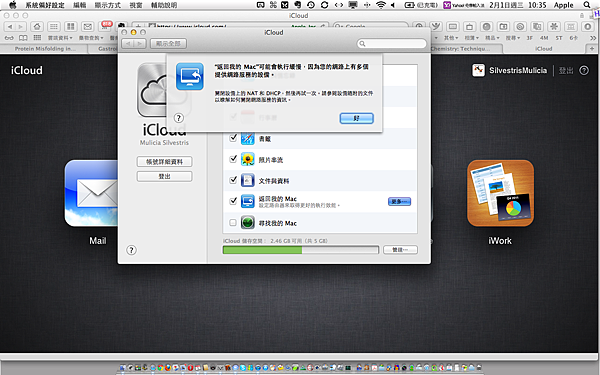Open the 輔助說明 (Help) menu

(x=164, y=5)
